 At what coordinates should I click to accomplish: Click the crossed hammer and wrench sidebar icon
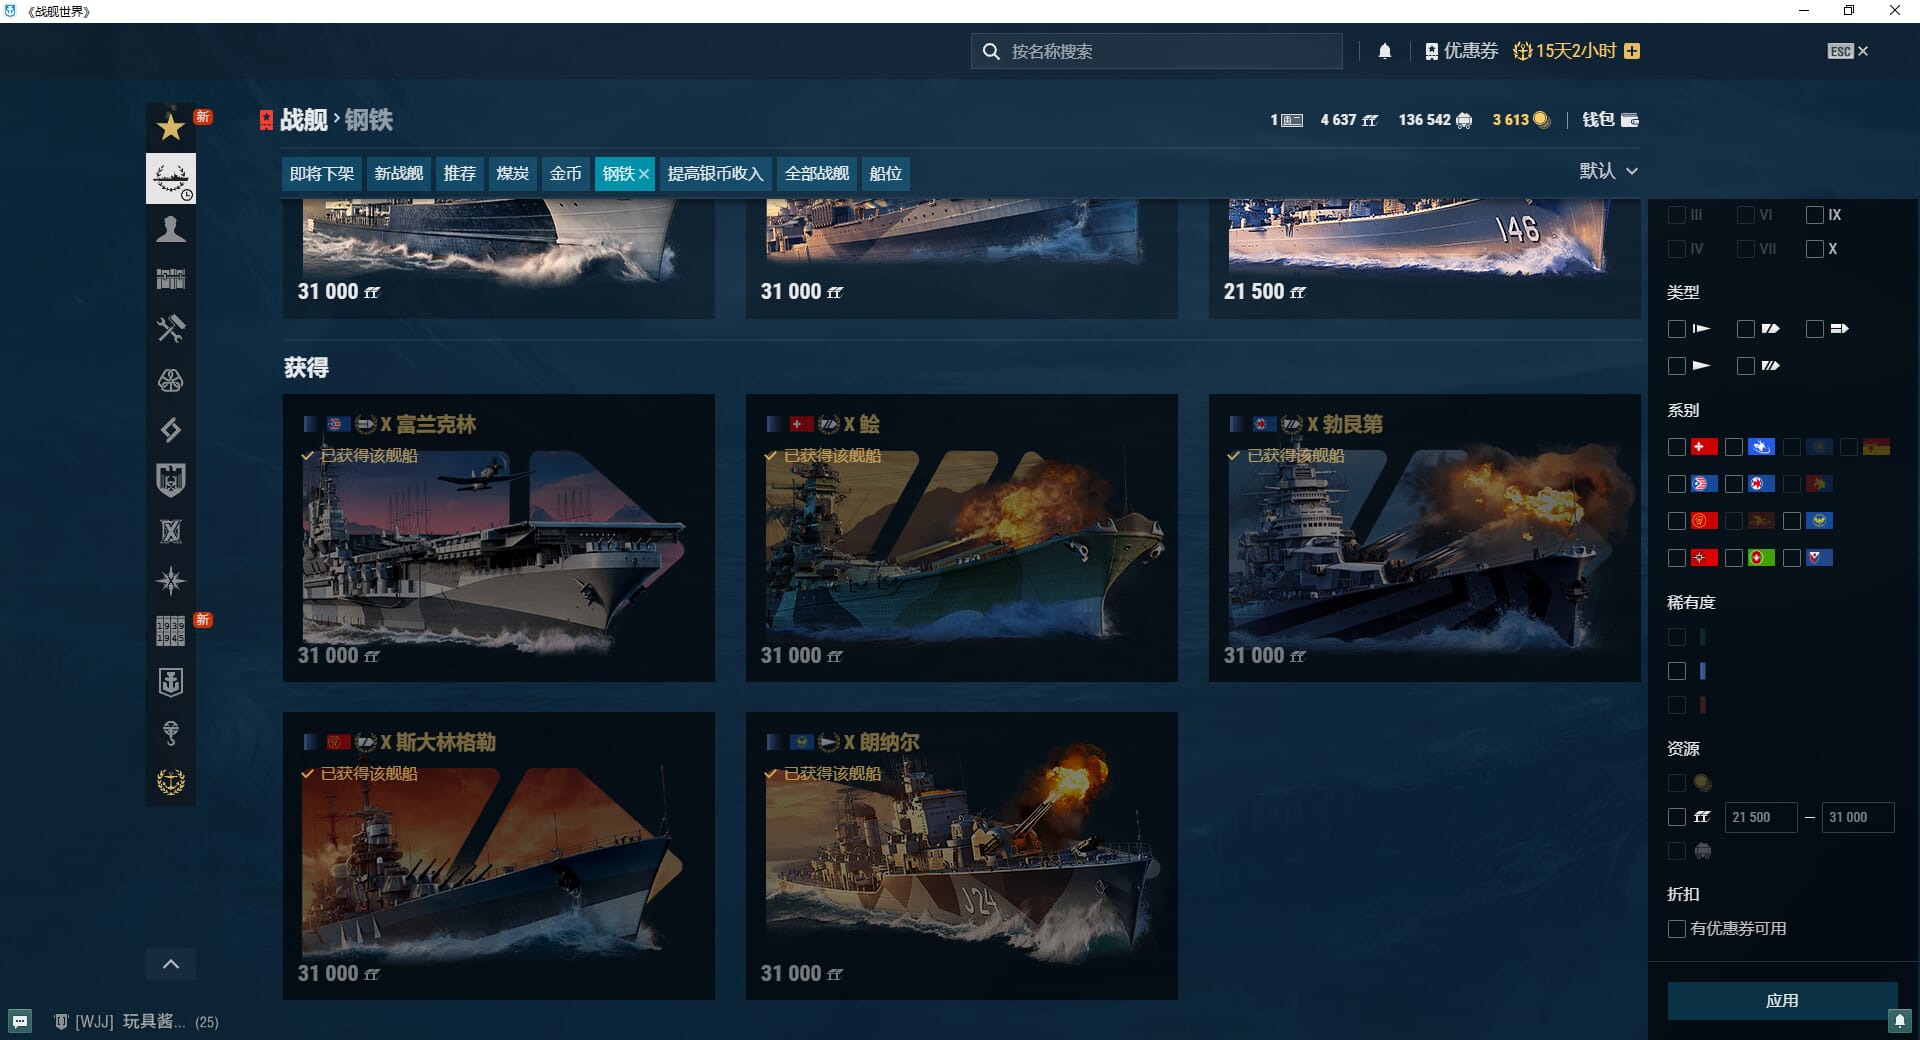tap(171, 329)
